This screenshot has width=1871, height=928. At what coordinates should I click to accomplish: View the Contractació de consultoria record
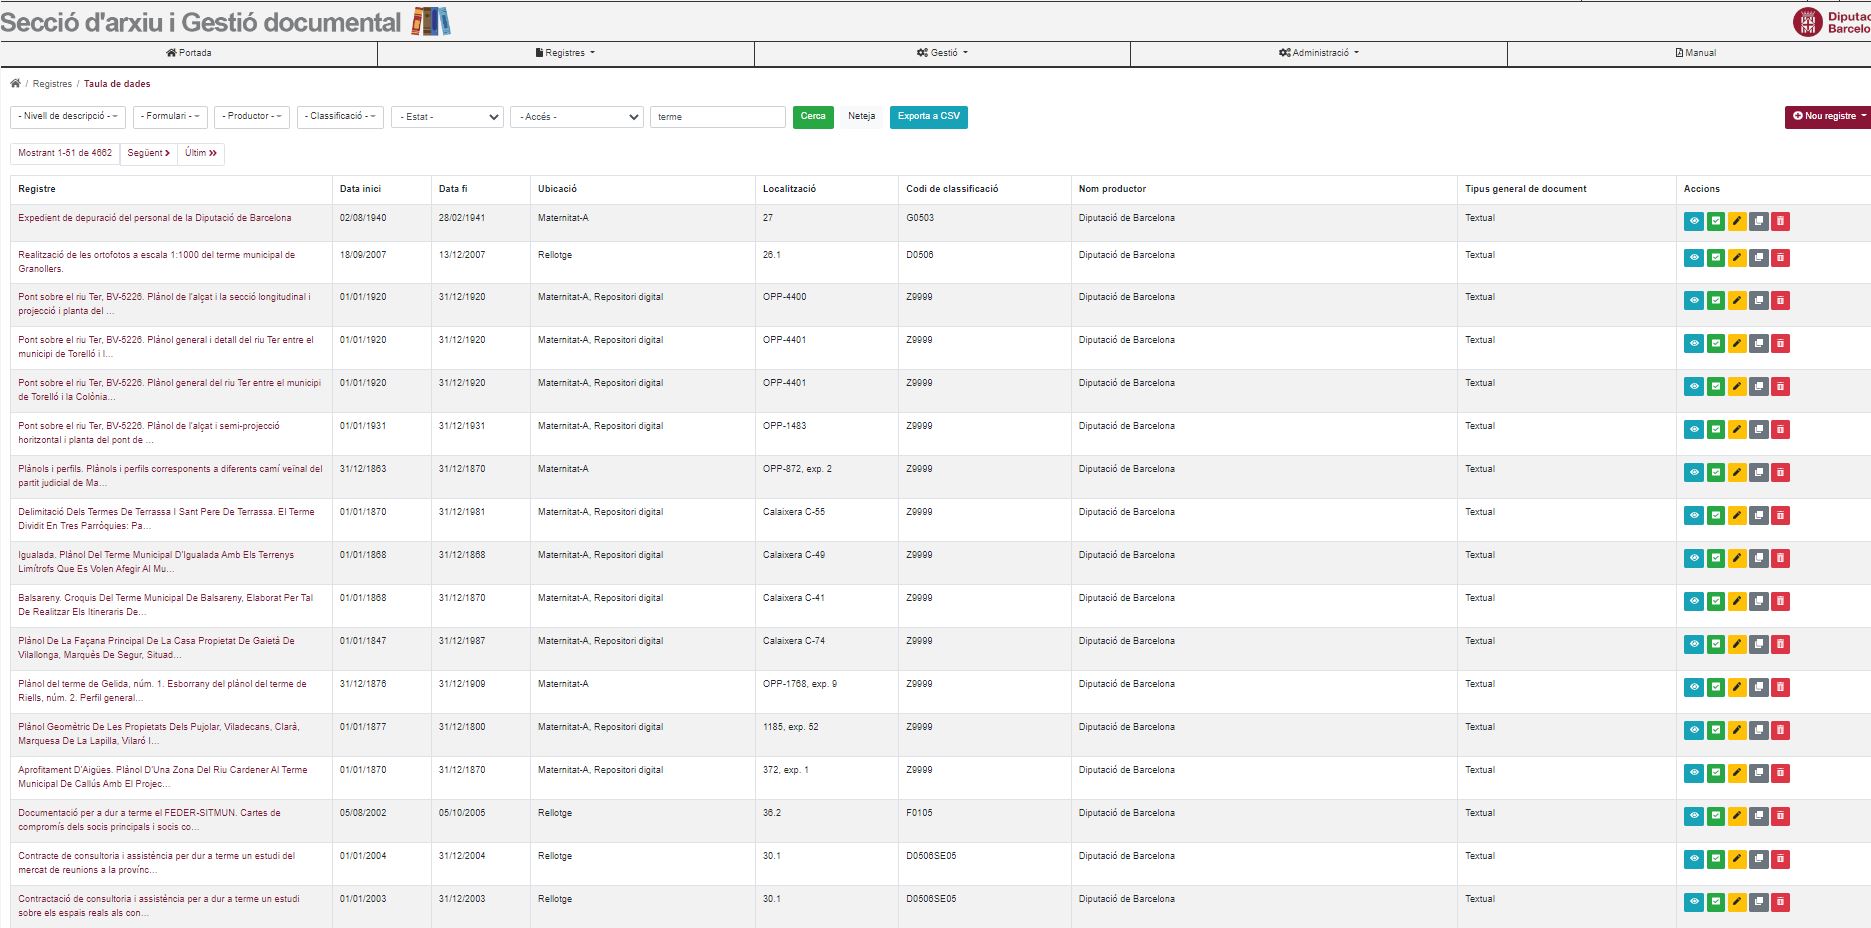[1693, 902]
